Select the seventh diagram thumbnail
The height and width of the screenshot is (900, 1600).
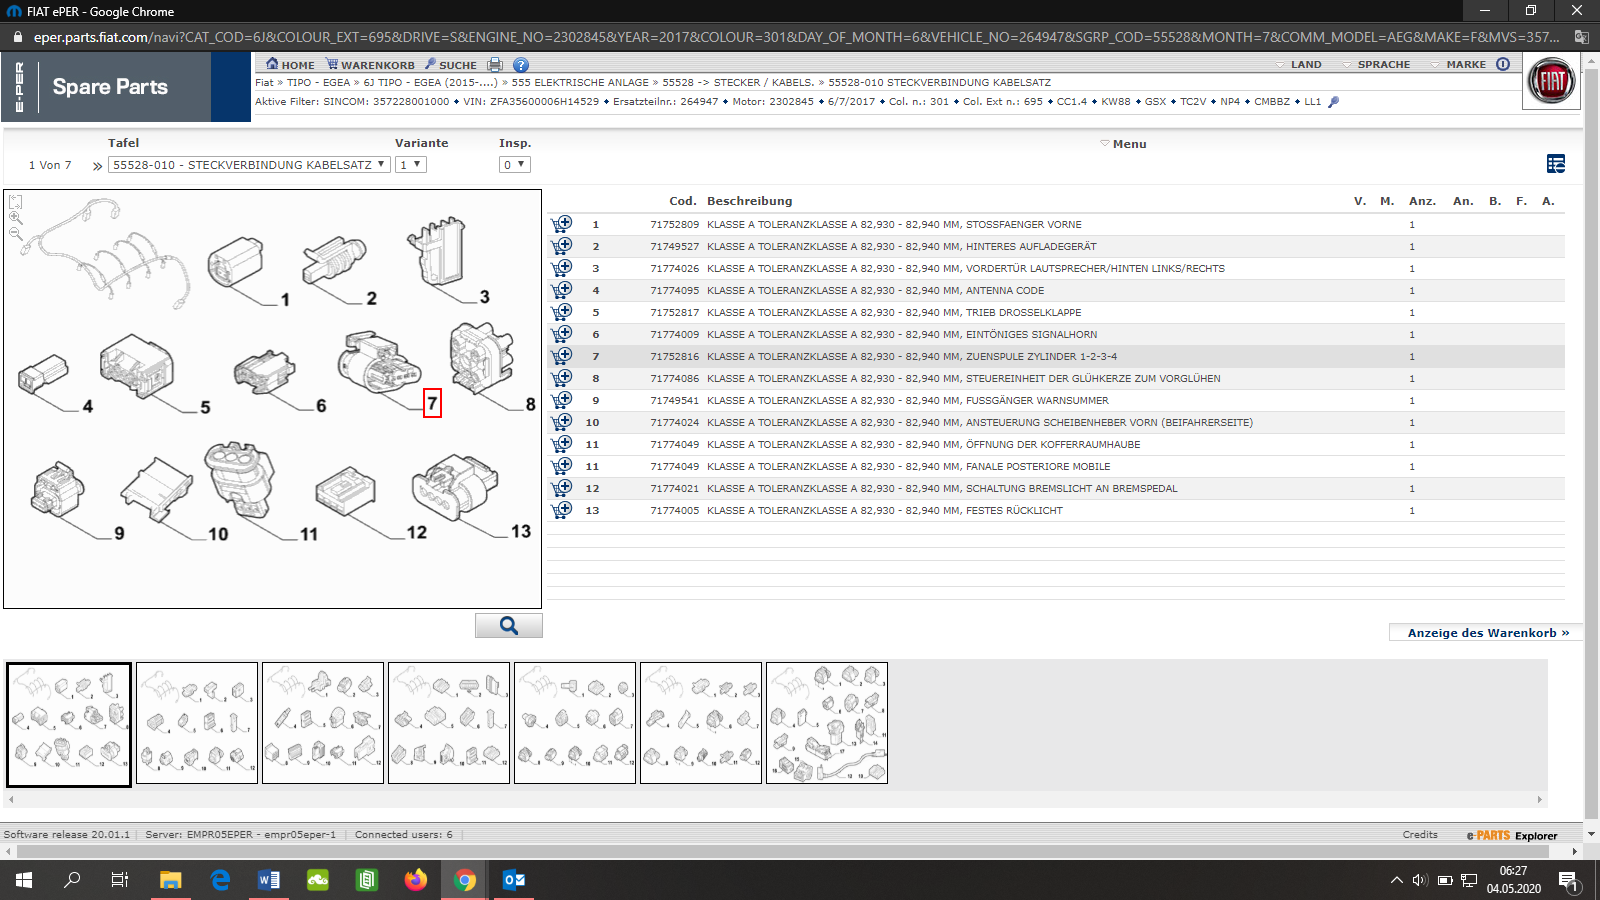(x=826, y=723)
